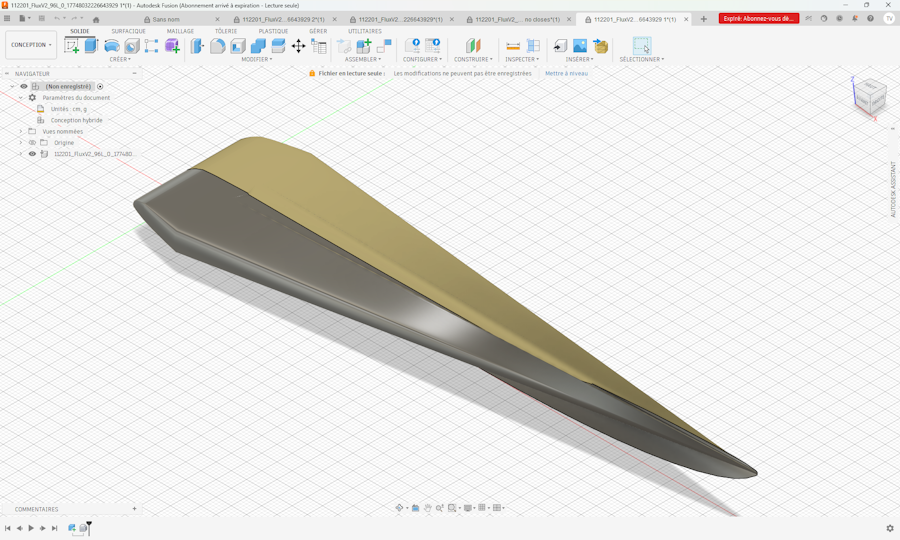The image size is (900, 540).
Task: Open the timeline settings gear
Action: point(890,528)
